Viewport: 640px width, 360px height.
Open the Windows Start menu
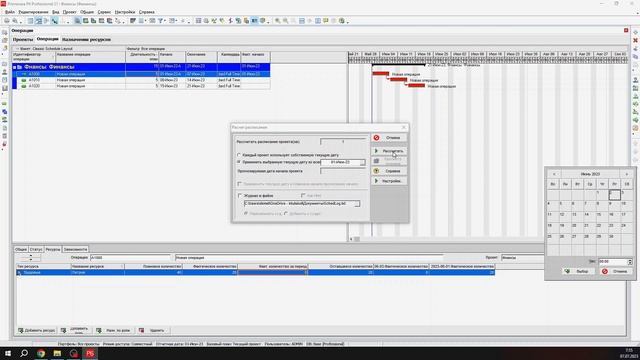point(8,353)
